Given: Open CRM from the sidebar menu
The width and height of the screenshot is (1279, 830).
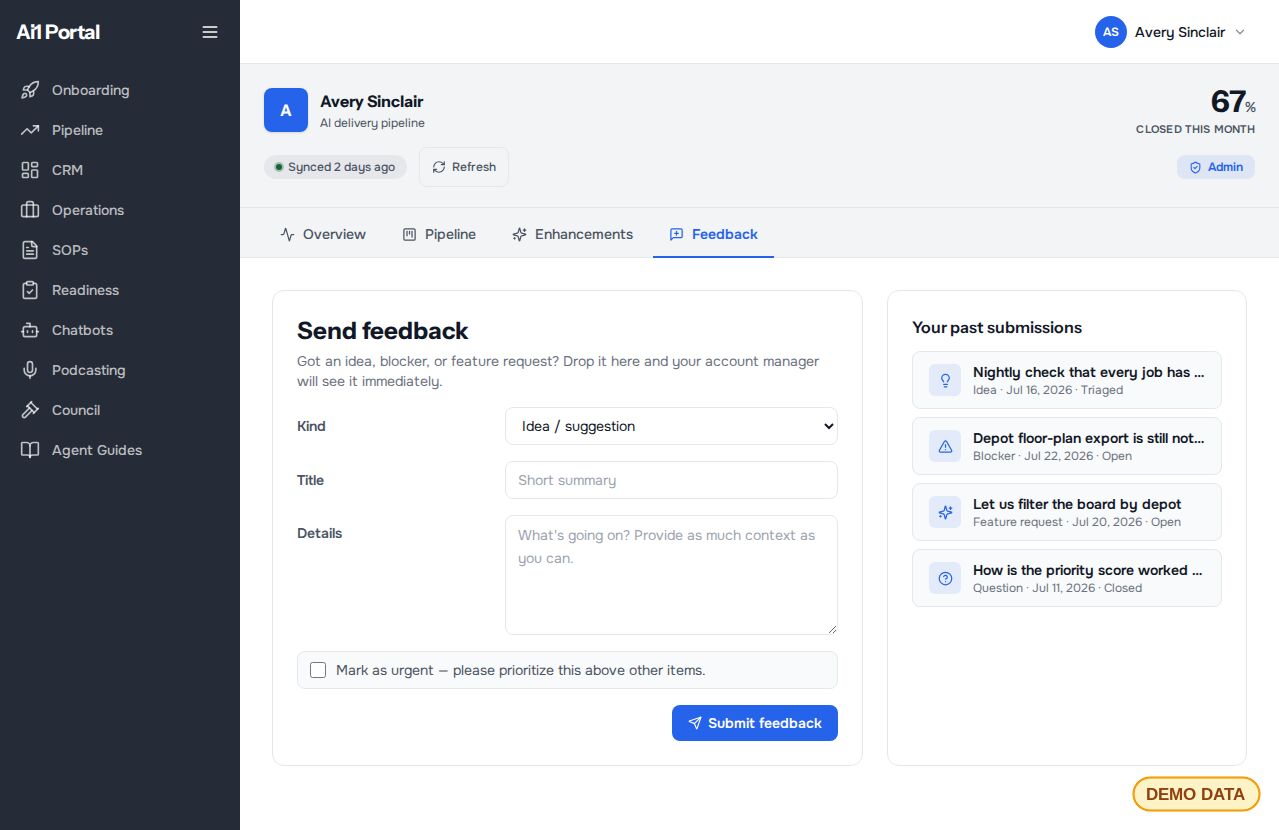Looking at the screenshot, I should 120,170.
